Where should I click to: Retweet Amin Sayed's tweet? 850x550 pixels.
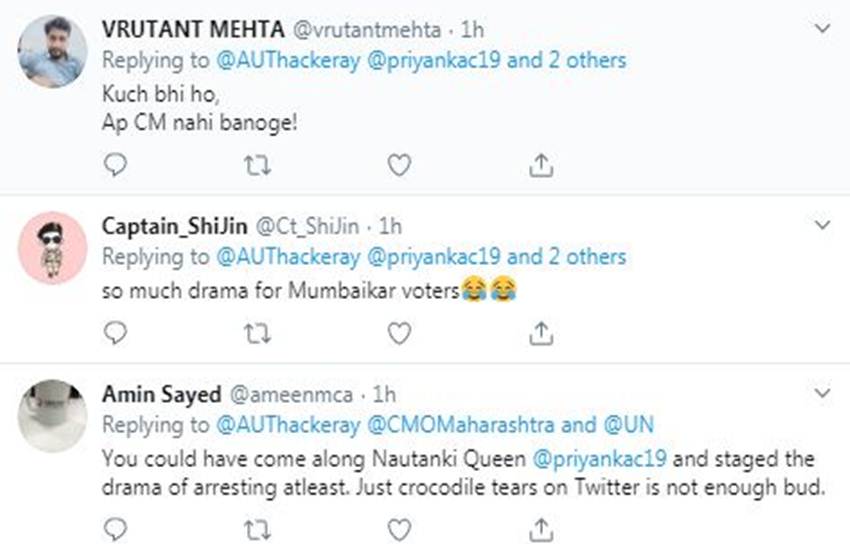tap(258, 527)
